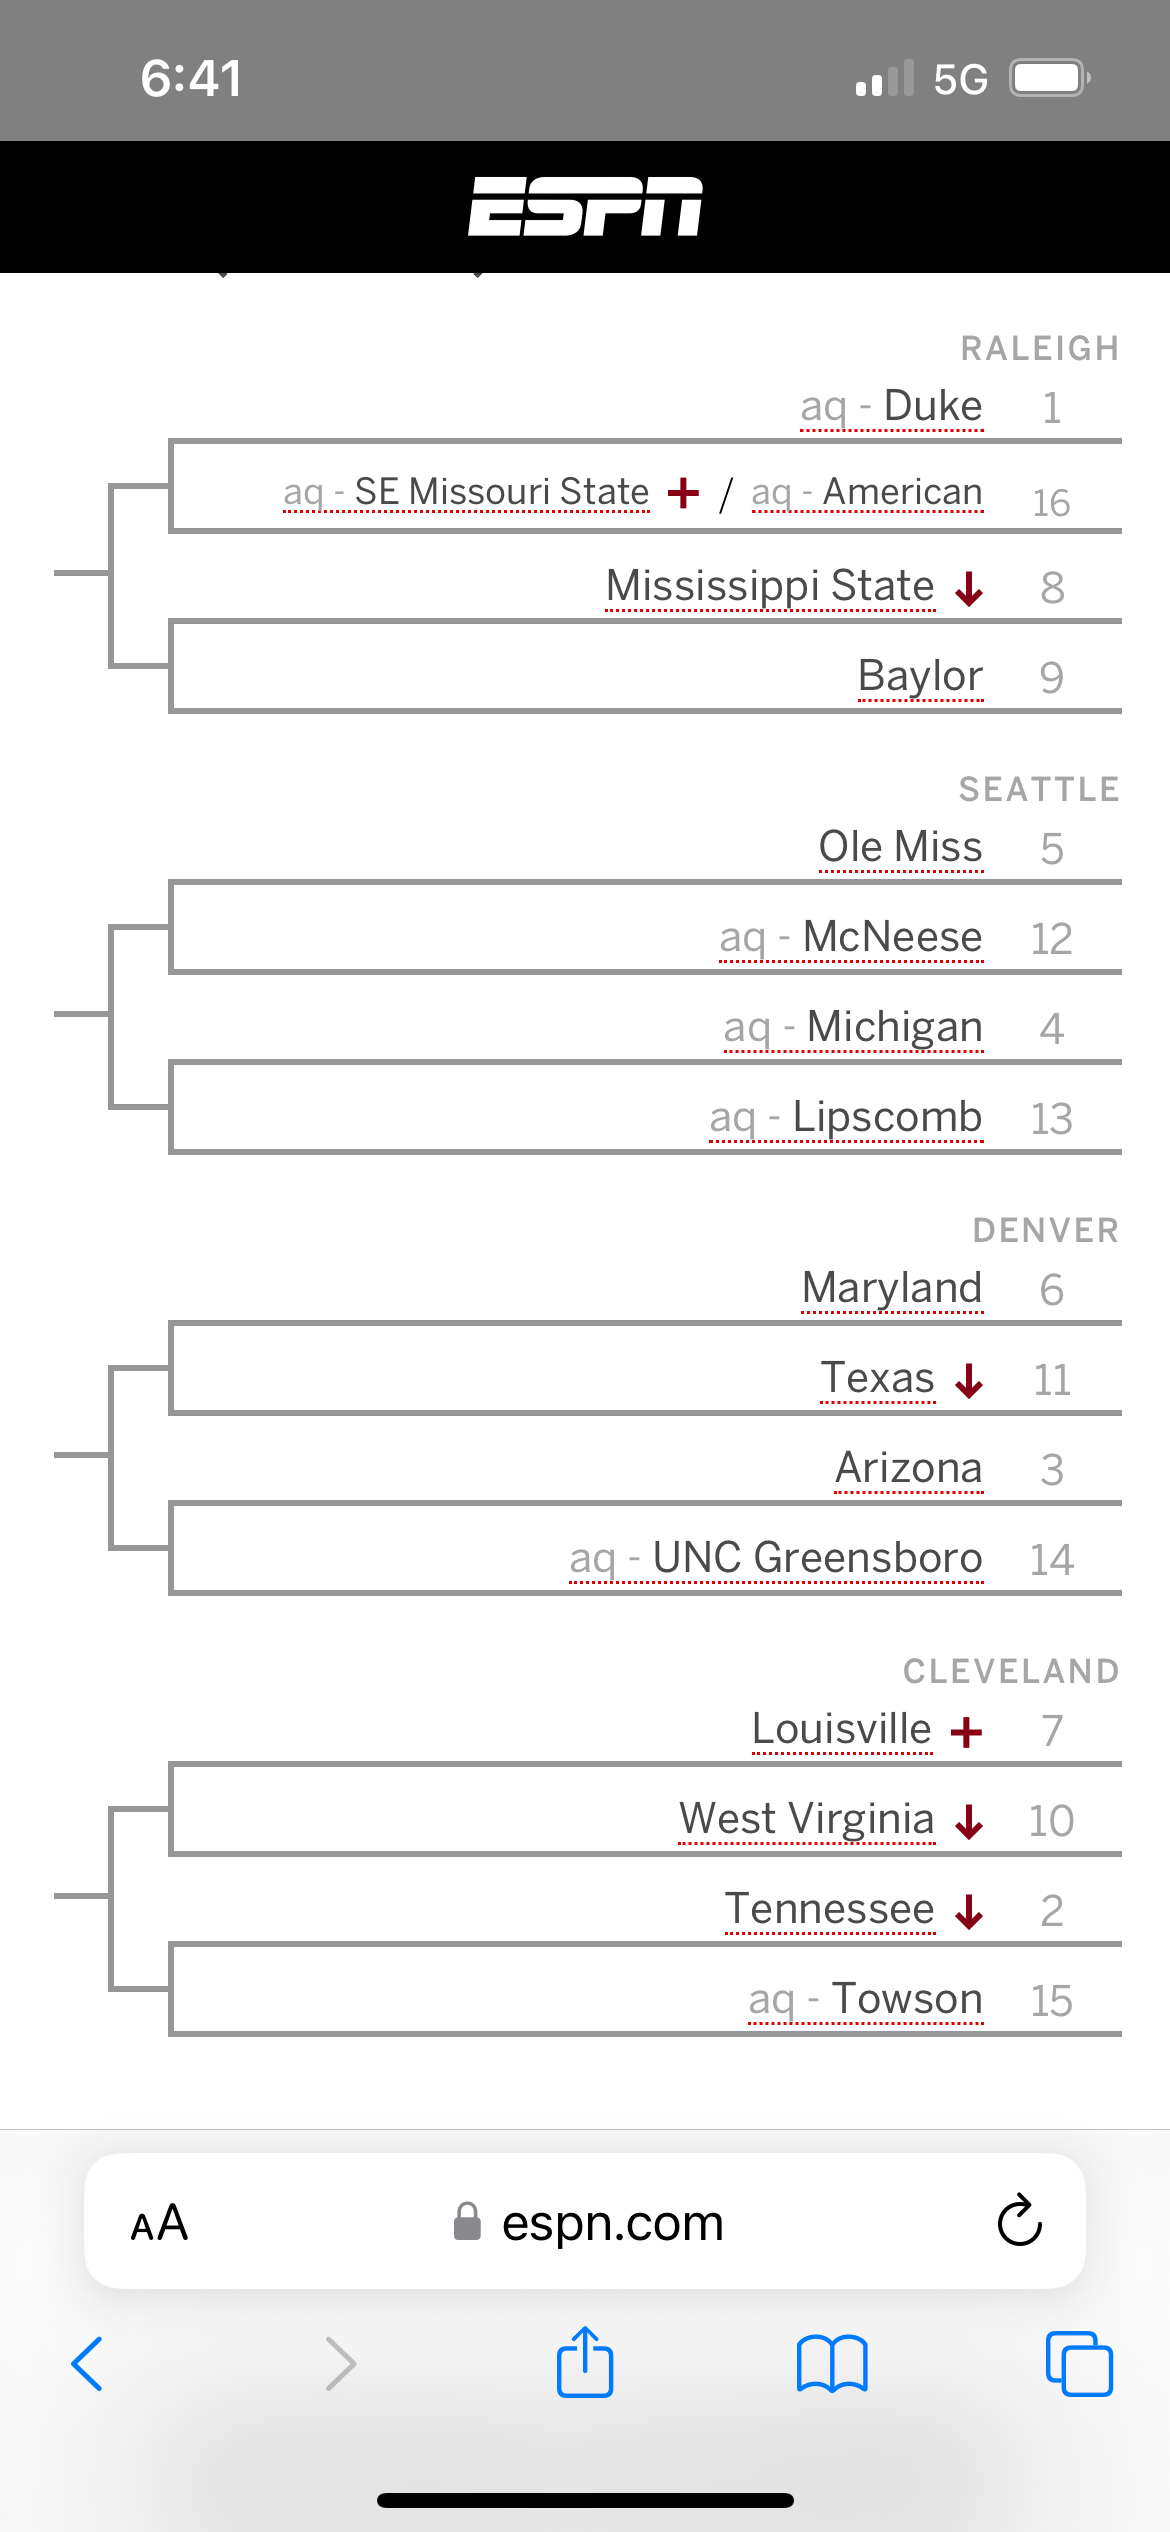Viewport: 1170px width, 2532px height.
Task: Open the Safari share sheet
Action: coord(585,2362)
